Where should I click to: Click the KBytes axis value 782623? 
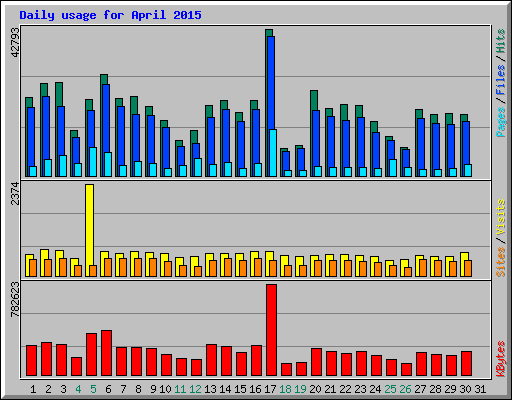click(x=15, y=299)
